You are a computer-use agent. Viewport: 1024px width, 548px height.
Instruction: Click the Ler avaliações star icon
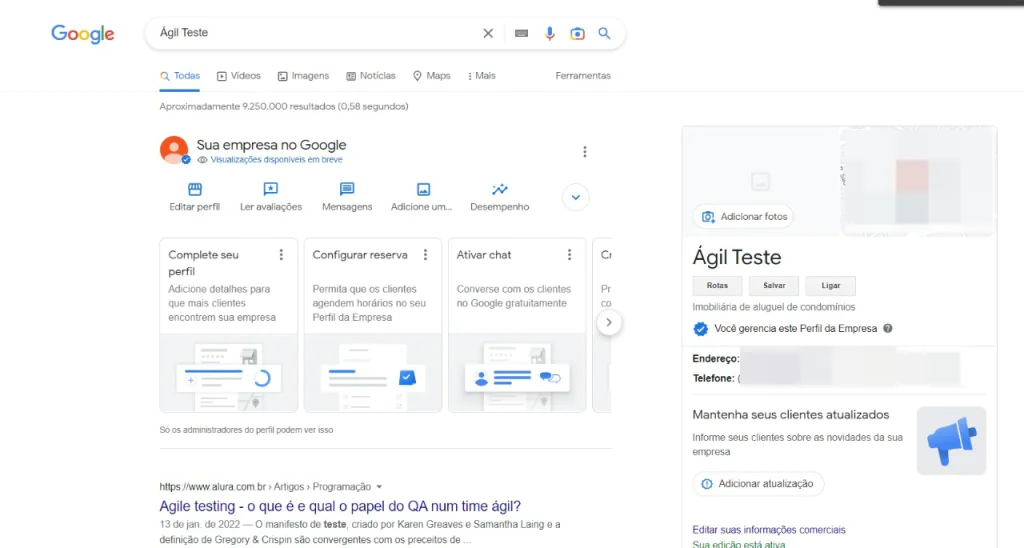click(x=270, y=189)
